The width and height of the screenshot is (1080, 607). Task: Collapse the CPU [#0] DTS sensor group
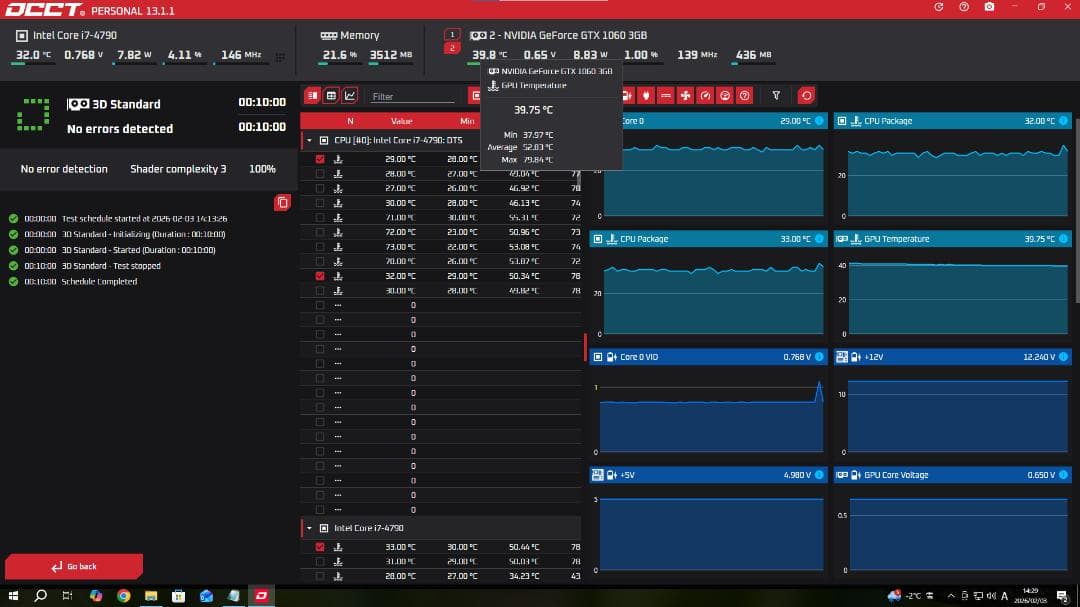pyautogui.click(x=309, y=141)
